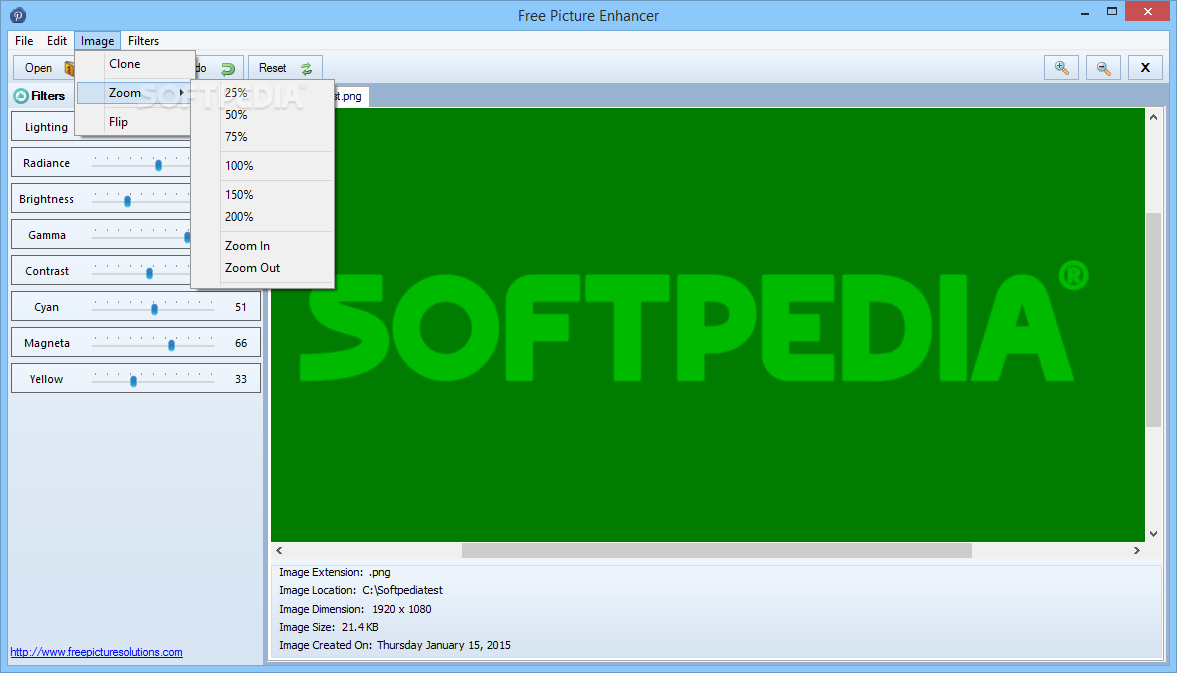Click the Gamma slider handle

[x=187, y=237]
